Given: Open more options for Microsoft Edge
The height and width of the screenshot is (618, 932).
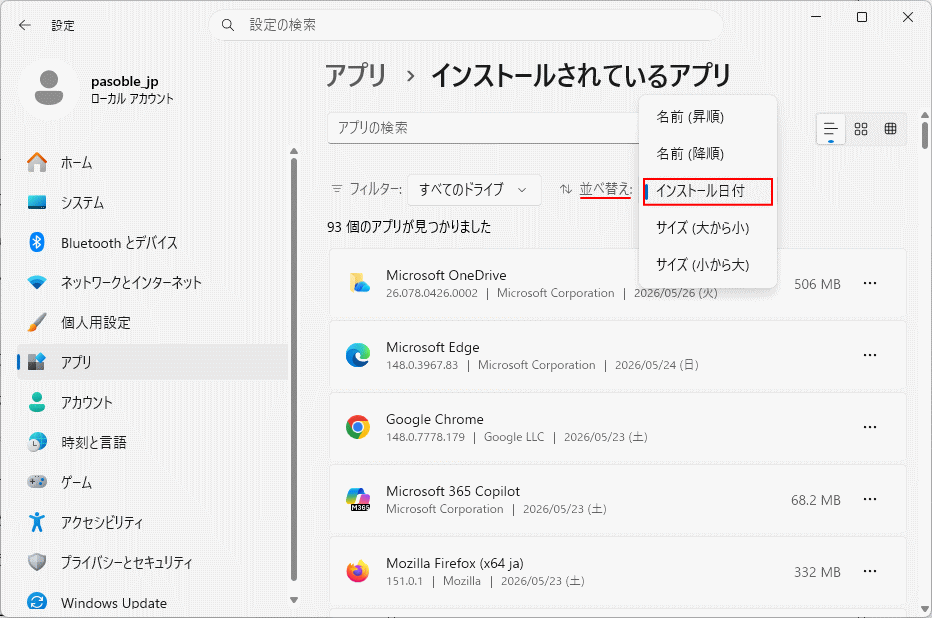Looking at the screenshot, I should 870,355.
